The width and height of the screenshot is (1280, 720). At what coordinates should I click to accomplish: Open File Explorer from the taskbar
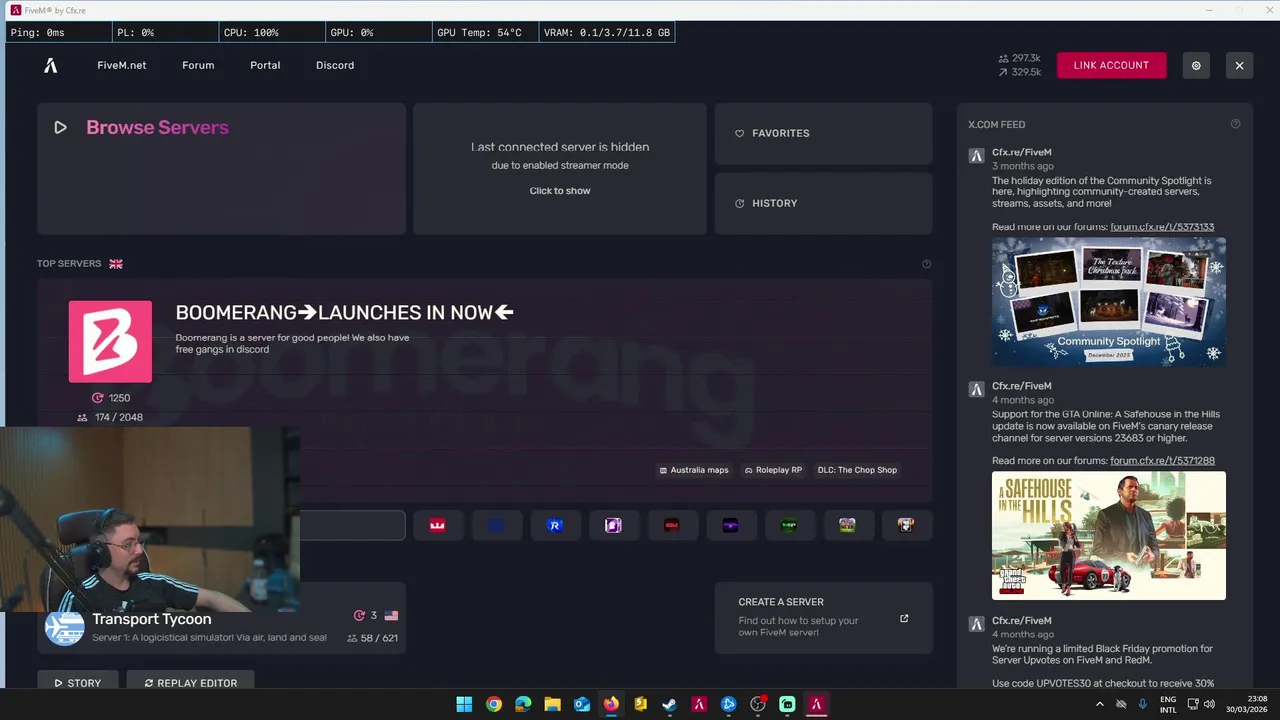(x=552, y=704)
